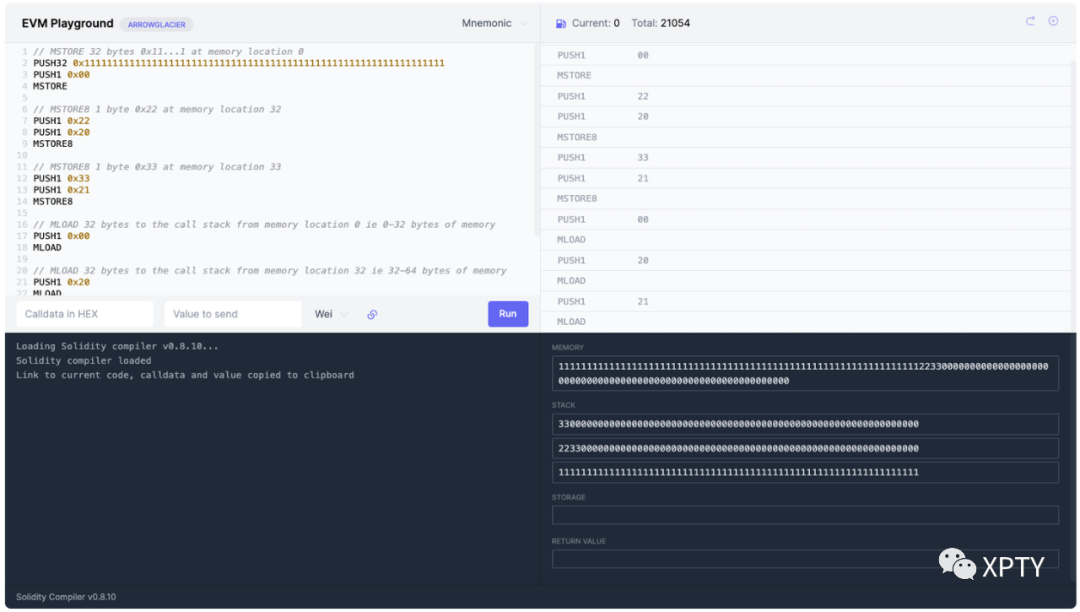Click the copy permalink chain icon
Screen dimensions: 1080x612
[x=372, y=314]
